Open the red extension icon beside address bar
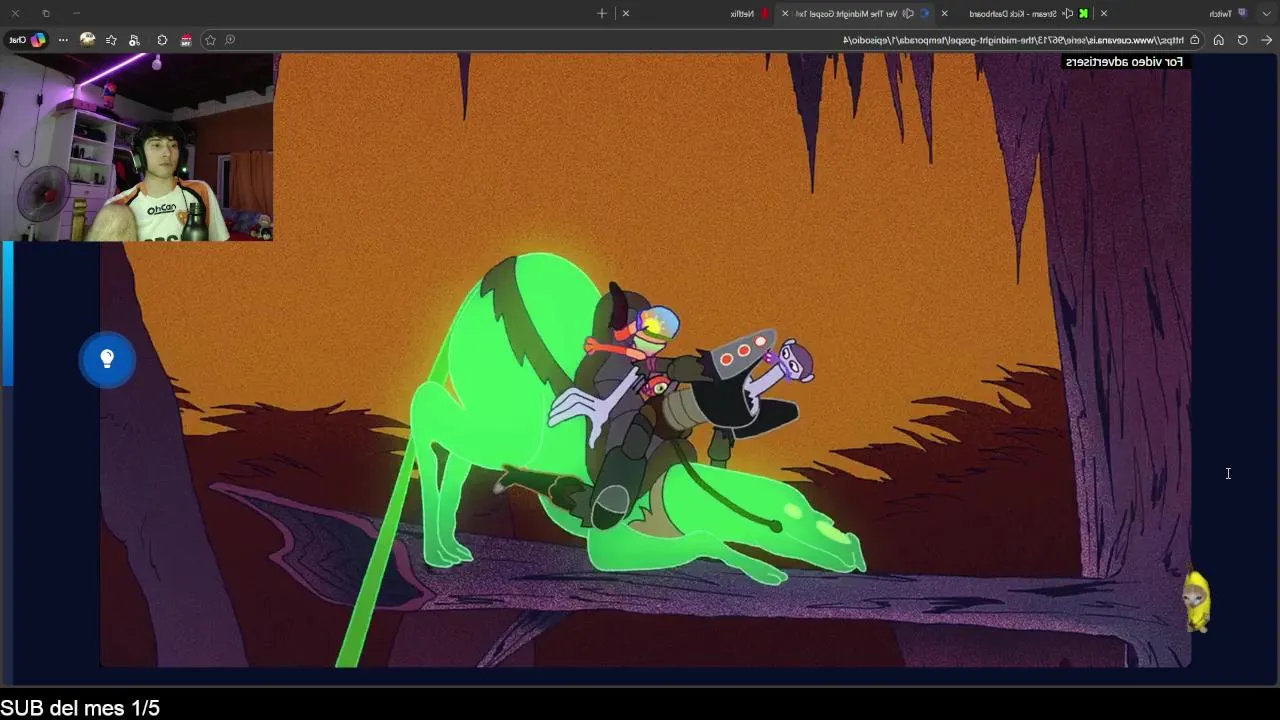1280x720 pixels. point(186,40)
